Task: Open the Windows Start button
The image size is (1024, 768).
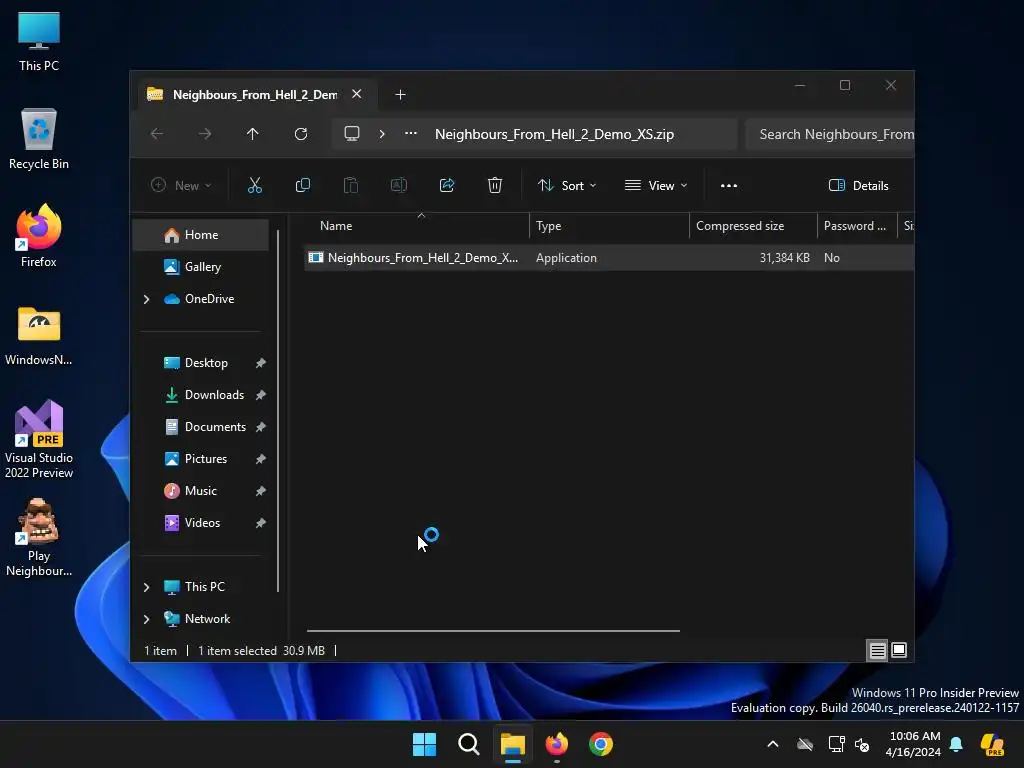Action: click(x=424, y=744)
